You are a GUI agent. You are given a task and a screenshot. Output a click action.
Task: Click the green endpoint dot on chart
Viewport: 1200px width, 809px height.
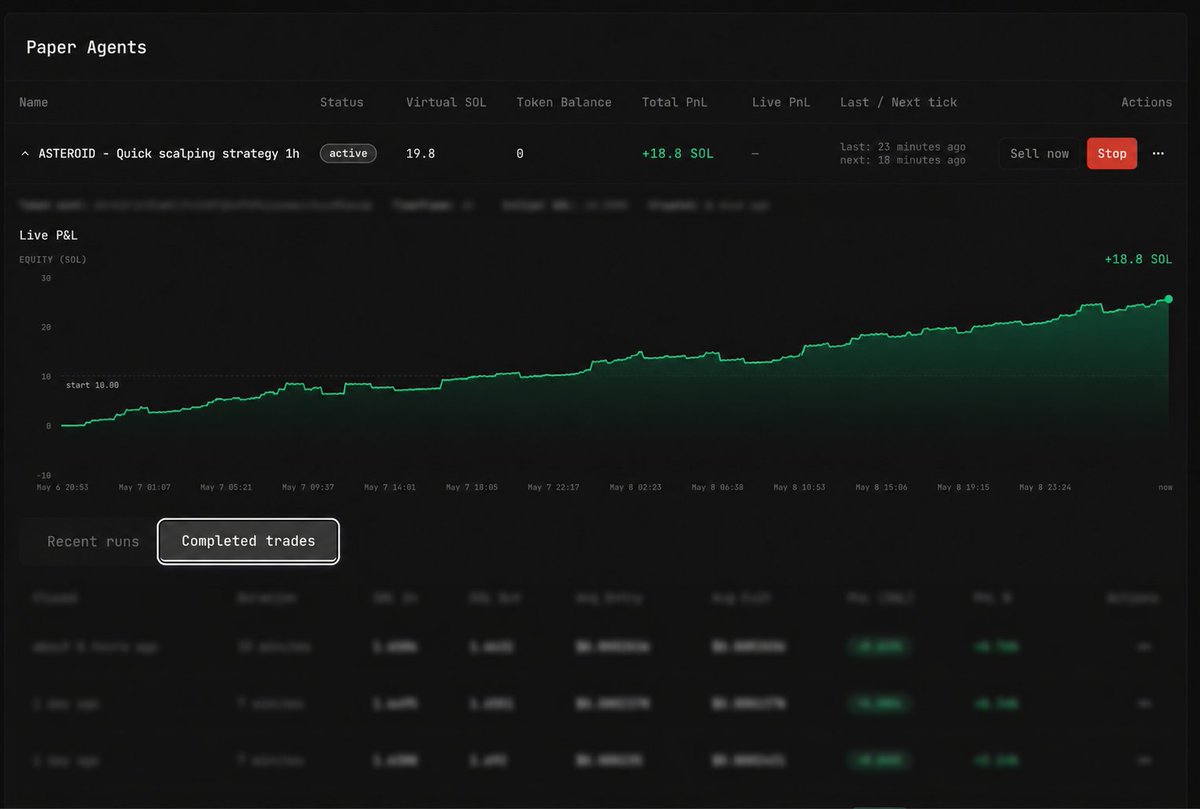coord(1168,299)
